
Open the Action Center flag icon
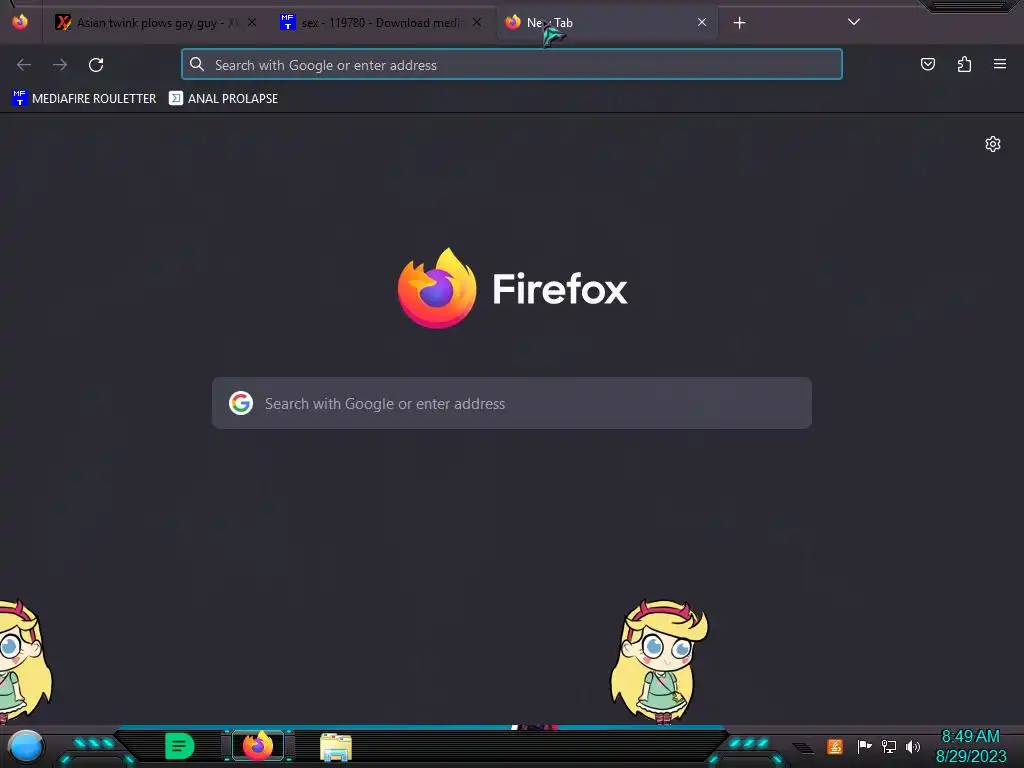click(864, 746)
